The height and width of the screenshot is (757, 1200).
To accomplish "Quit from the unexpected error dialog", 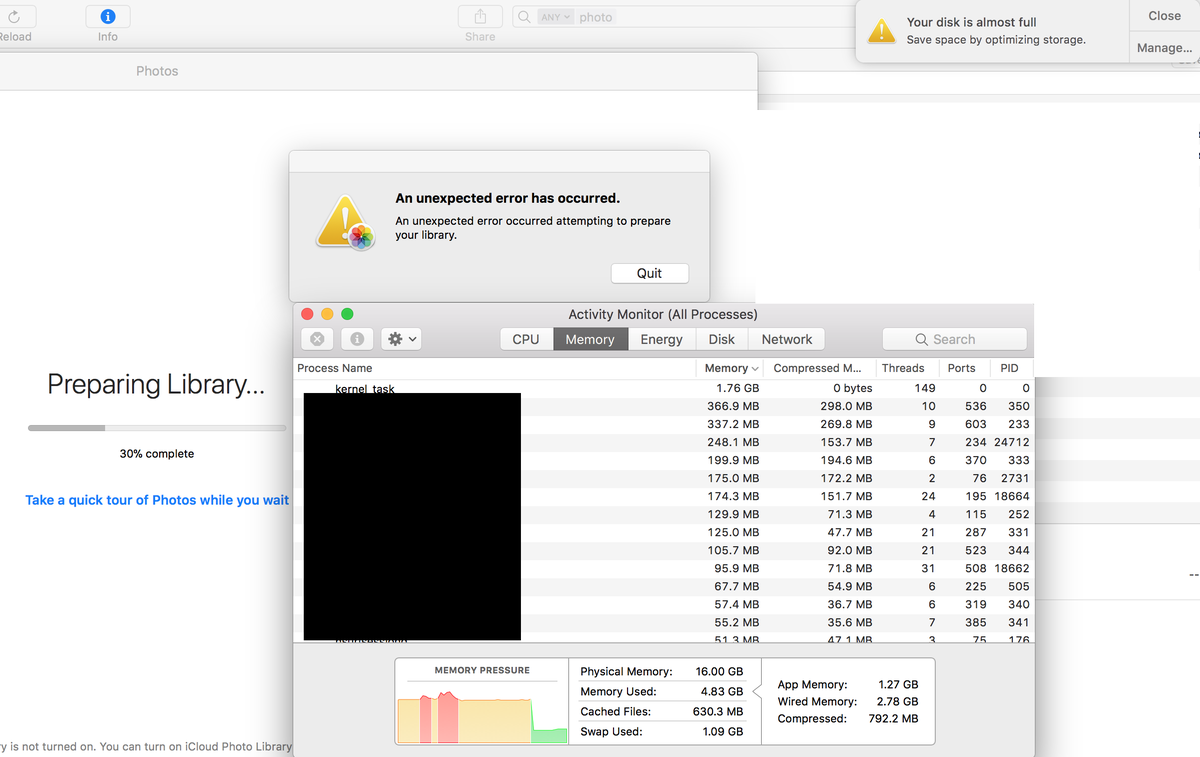I will [649, 273].
